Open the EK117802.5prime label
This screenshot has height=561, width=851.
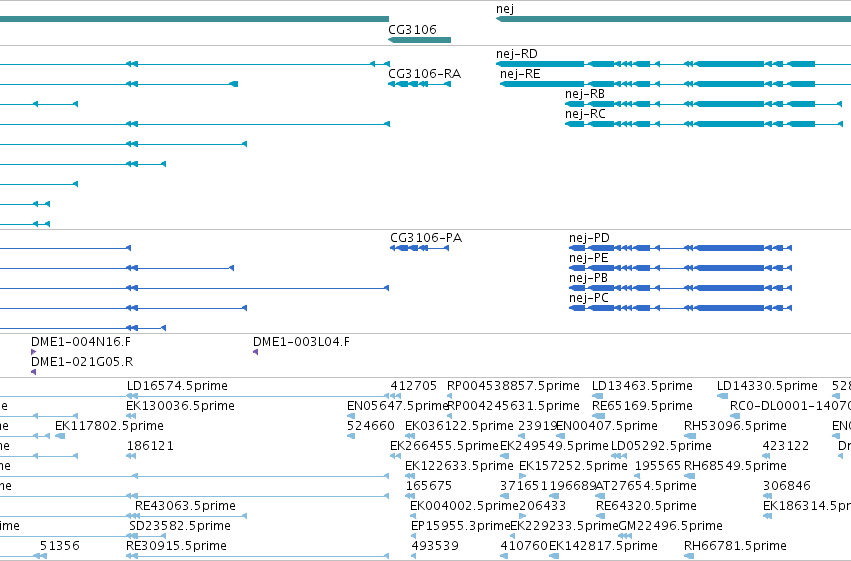[109, 426]
